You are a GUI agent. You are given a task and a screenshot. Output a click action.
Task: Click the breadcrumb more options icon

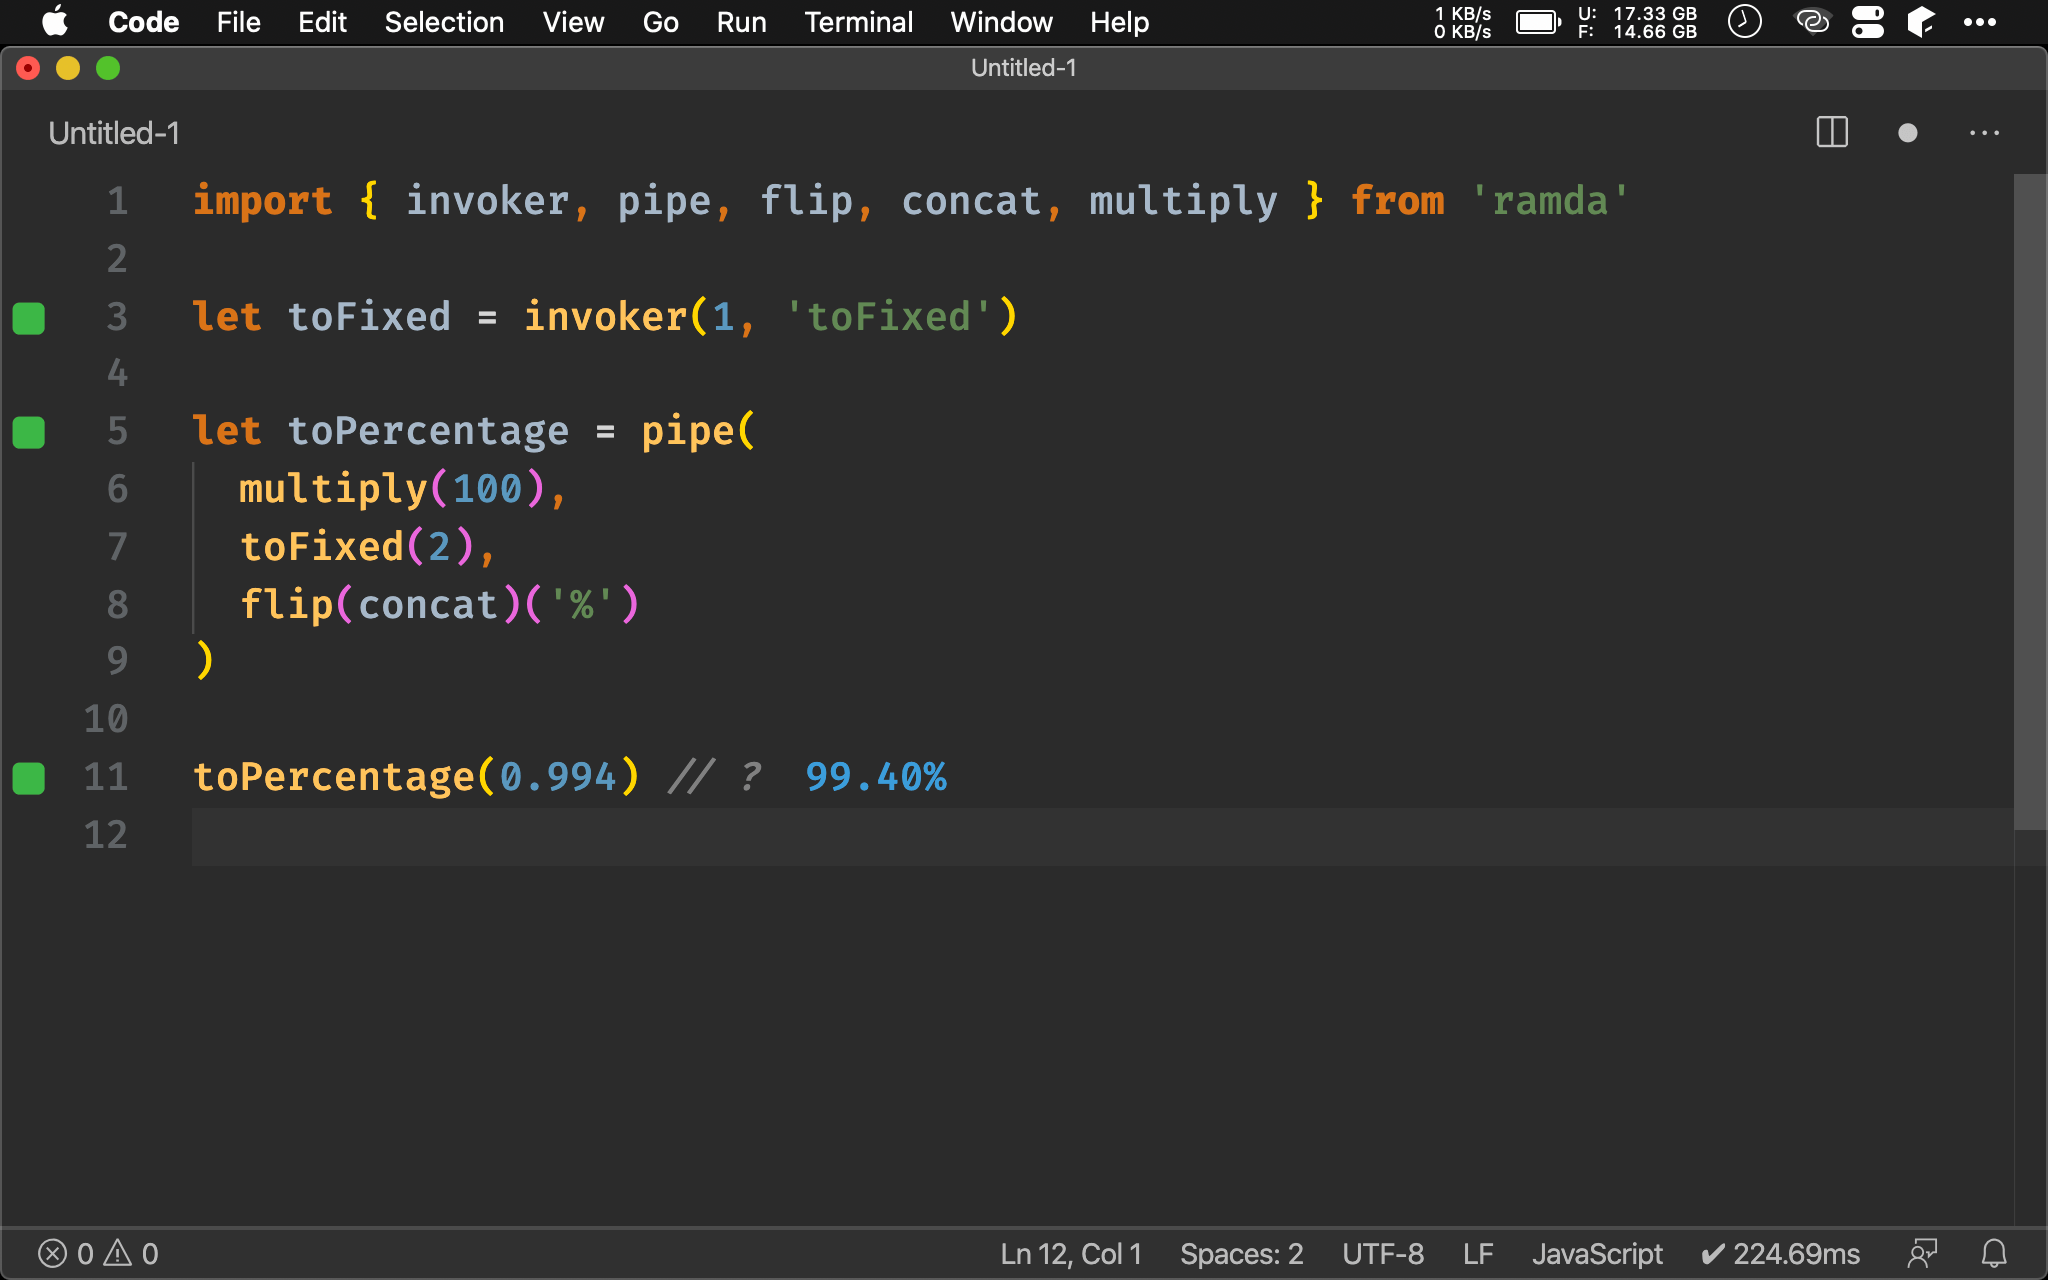tap(1985, 134)
